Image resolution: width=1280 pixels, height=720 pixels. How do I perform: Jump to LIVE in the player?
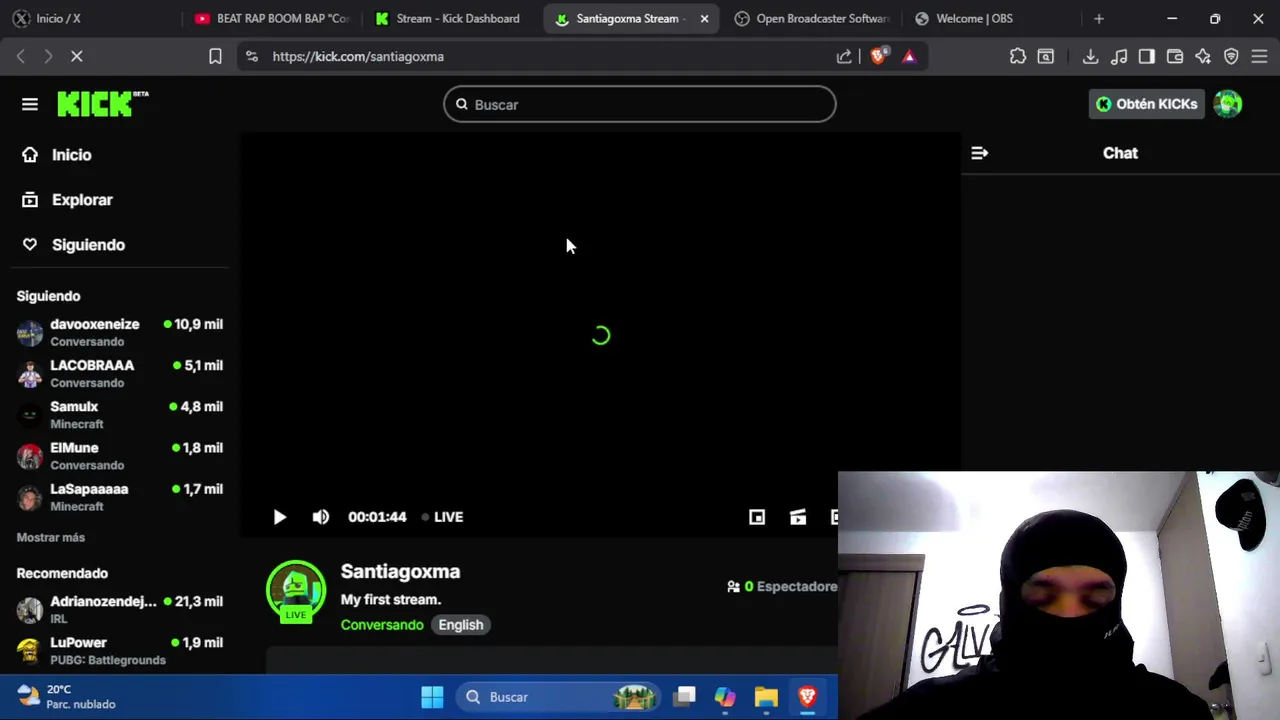(442, 517)
